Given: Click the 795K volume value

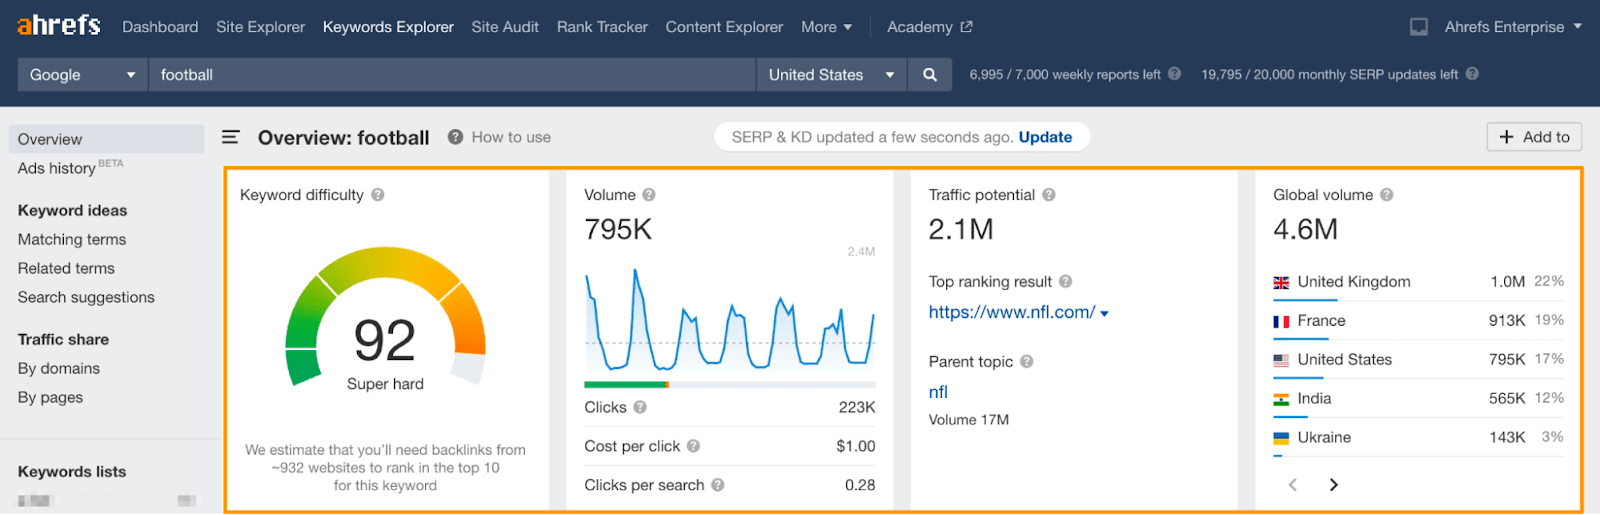Looking at the screenshot, I should click(x=618, y=229).
